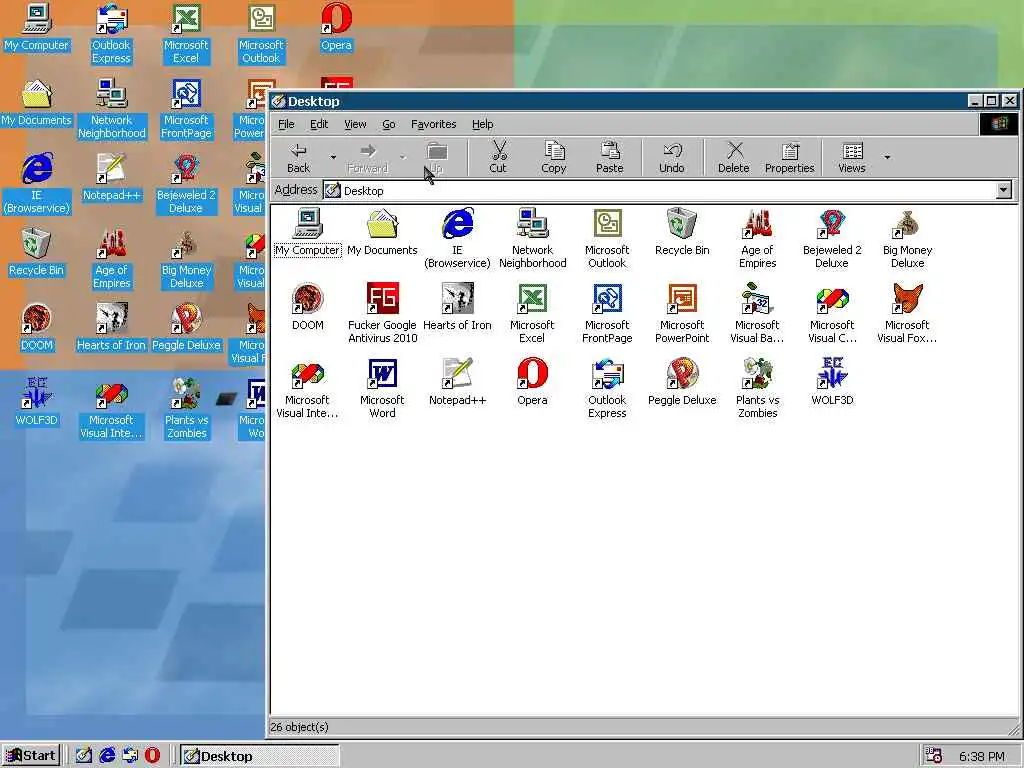Select My Computer icon in Desktop window
Screen dimensions: 1024x768
point(308,232)
